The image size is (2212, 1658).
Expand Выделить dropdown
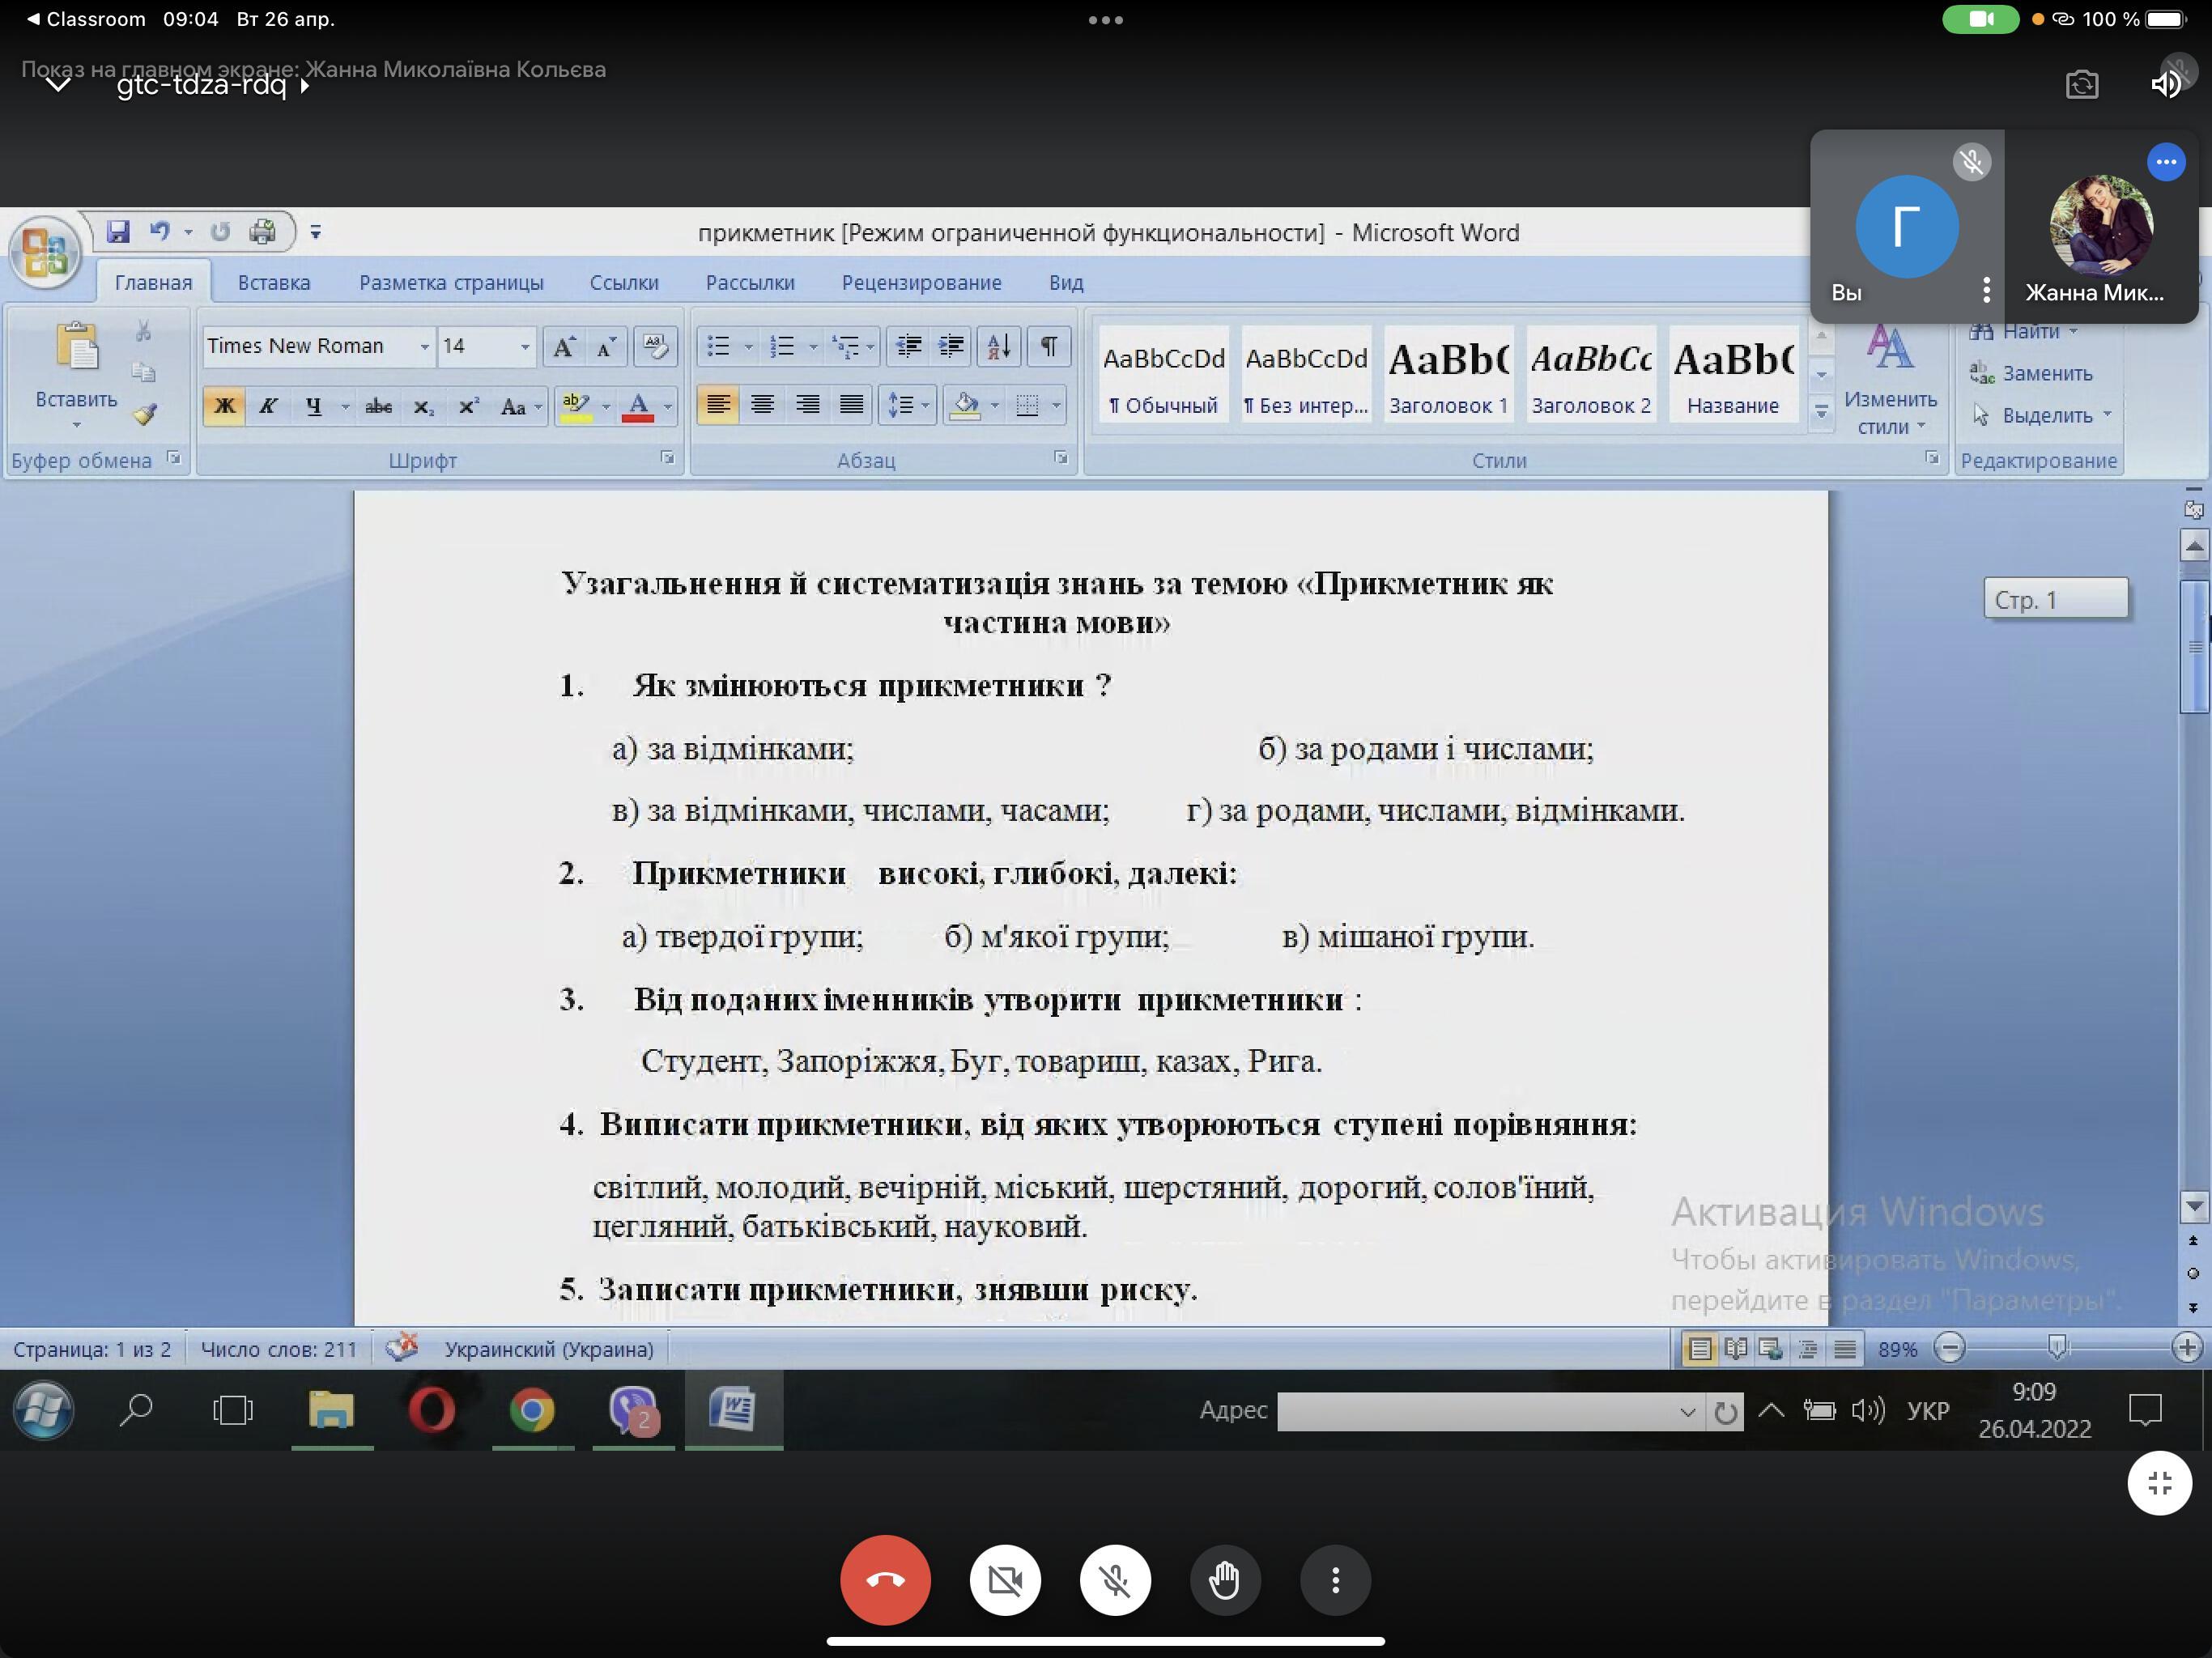2107,414
